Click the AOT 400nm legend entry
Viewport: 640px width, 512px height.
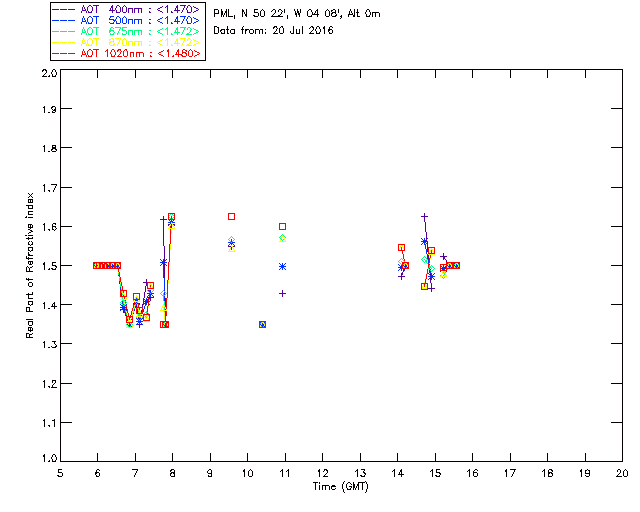coord(127,9)
